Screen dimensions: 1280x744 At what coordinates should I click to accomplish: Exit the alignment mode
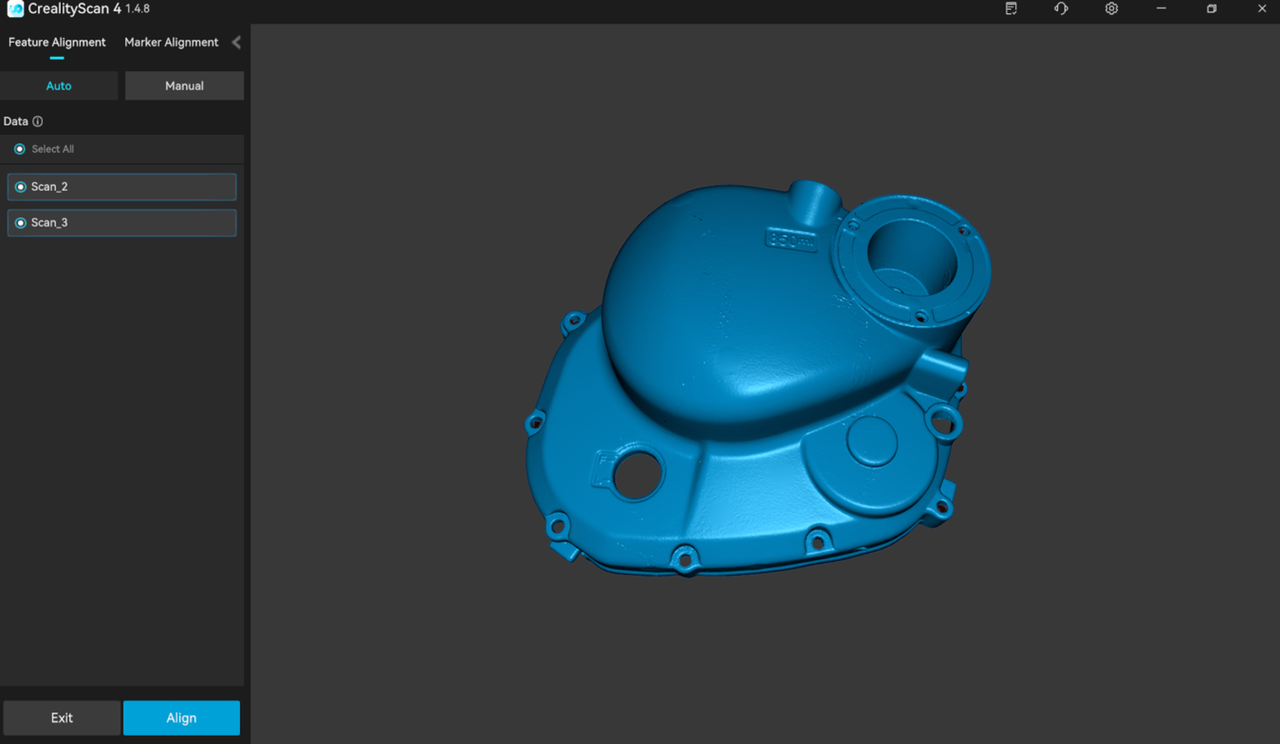[x=62, y=718]
